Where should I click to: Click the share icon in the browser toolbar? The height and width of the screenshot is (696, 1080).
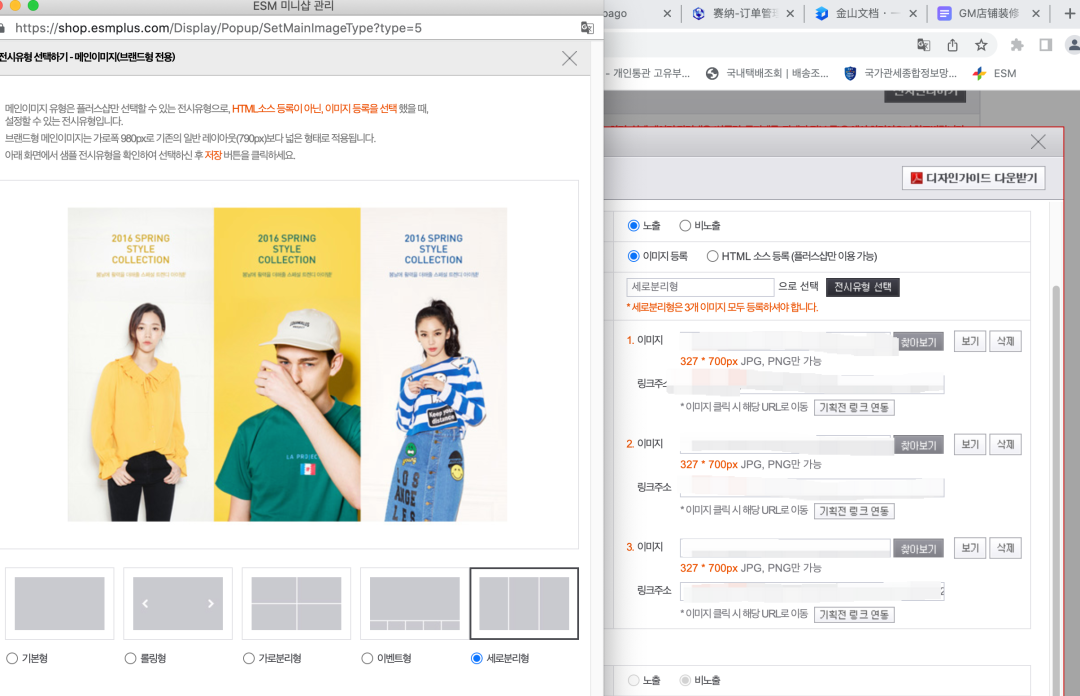(x=951, y=45)
